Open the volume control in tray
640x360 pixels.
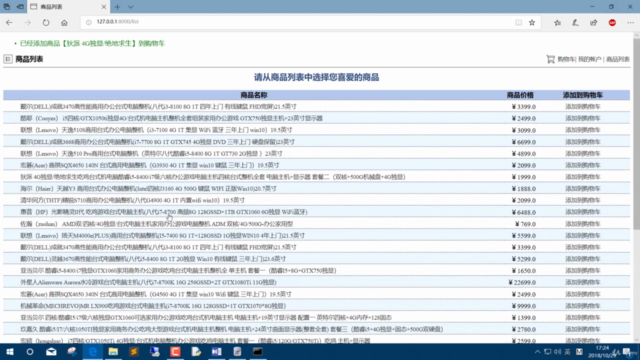coord(558,352)
